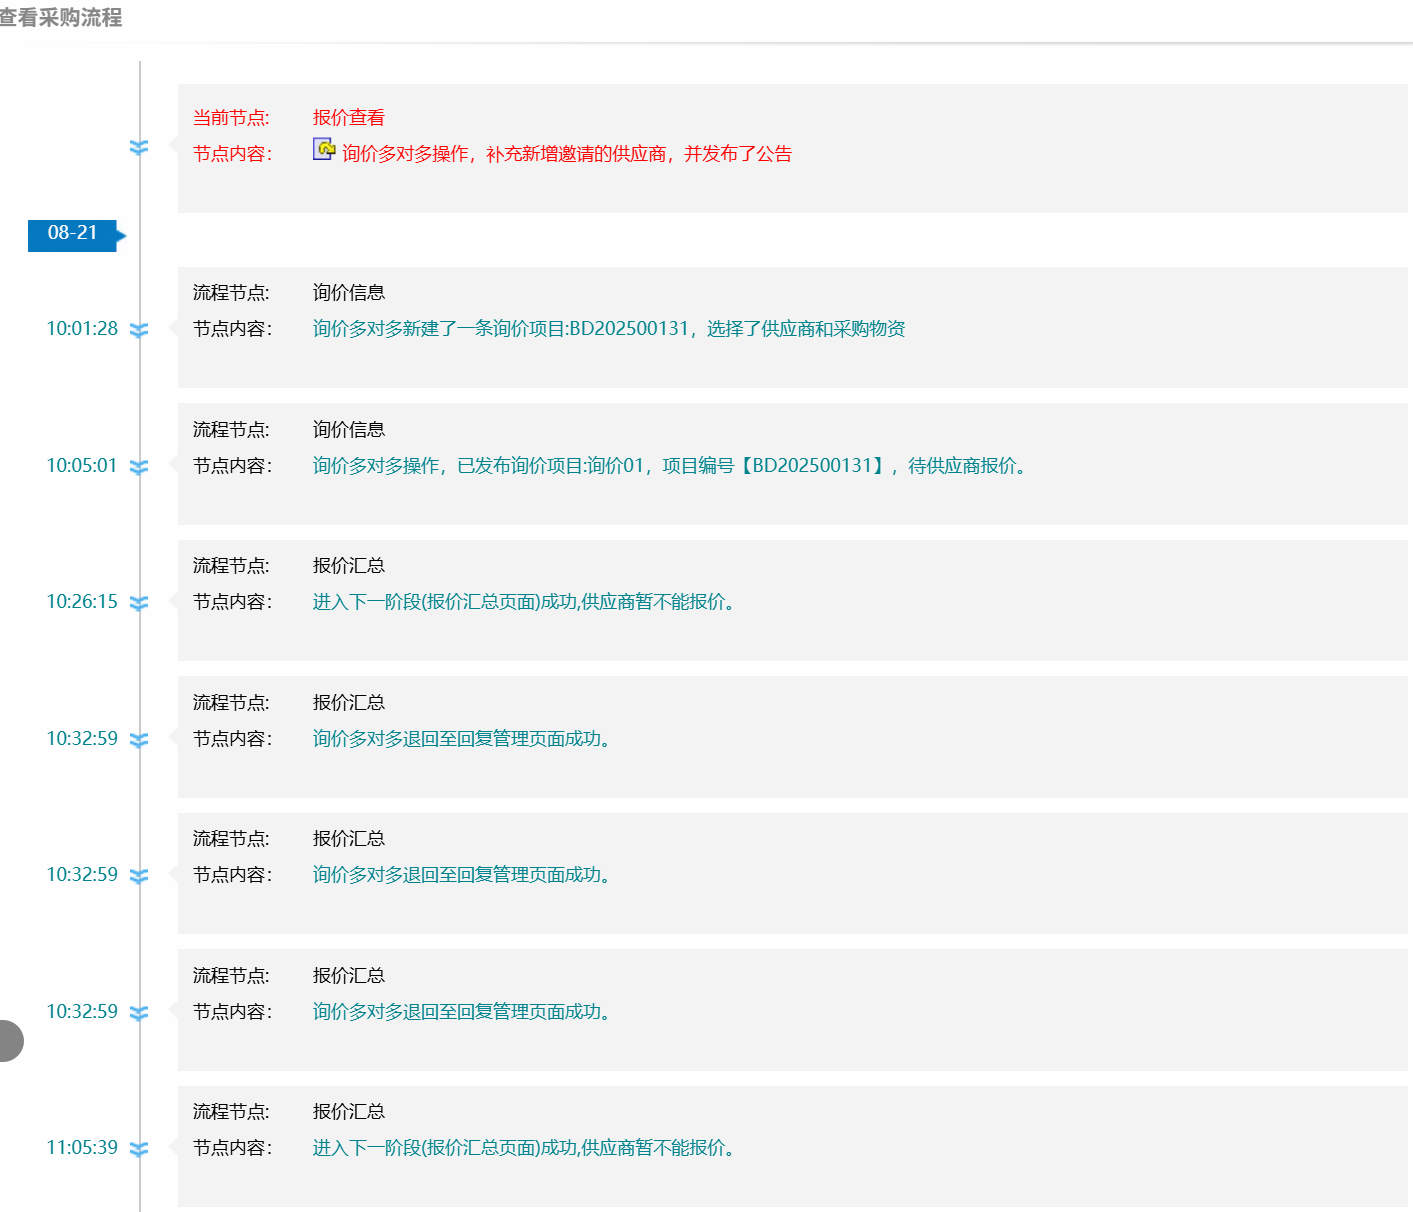Viewport: 1413px width, 1212px height.
Task: Click the double-chevron marker at 10:26:15
Action: [139, 603]
